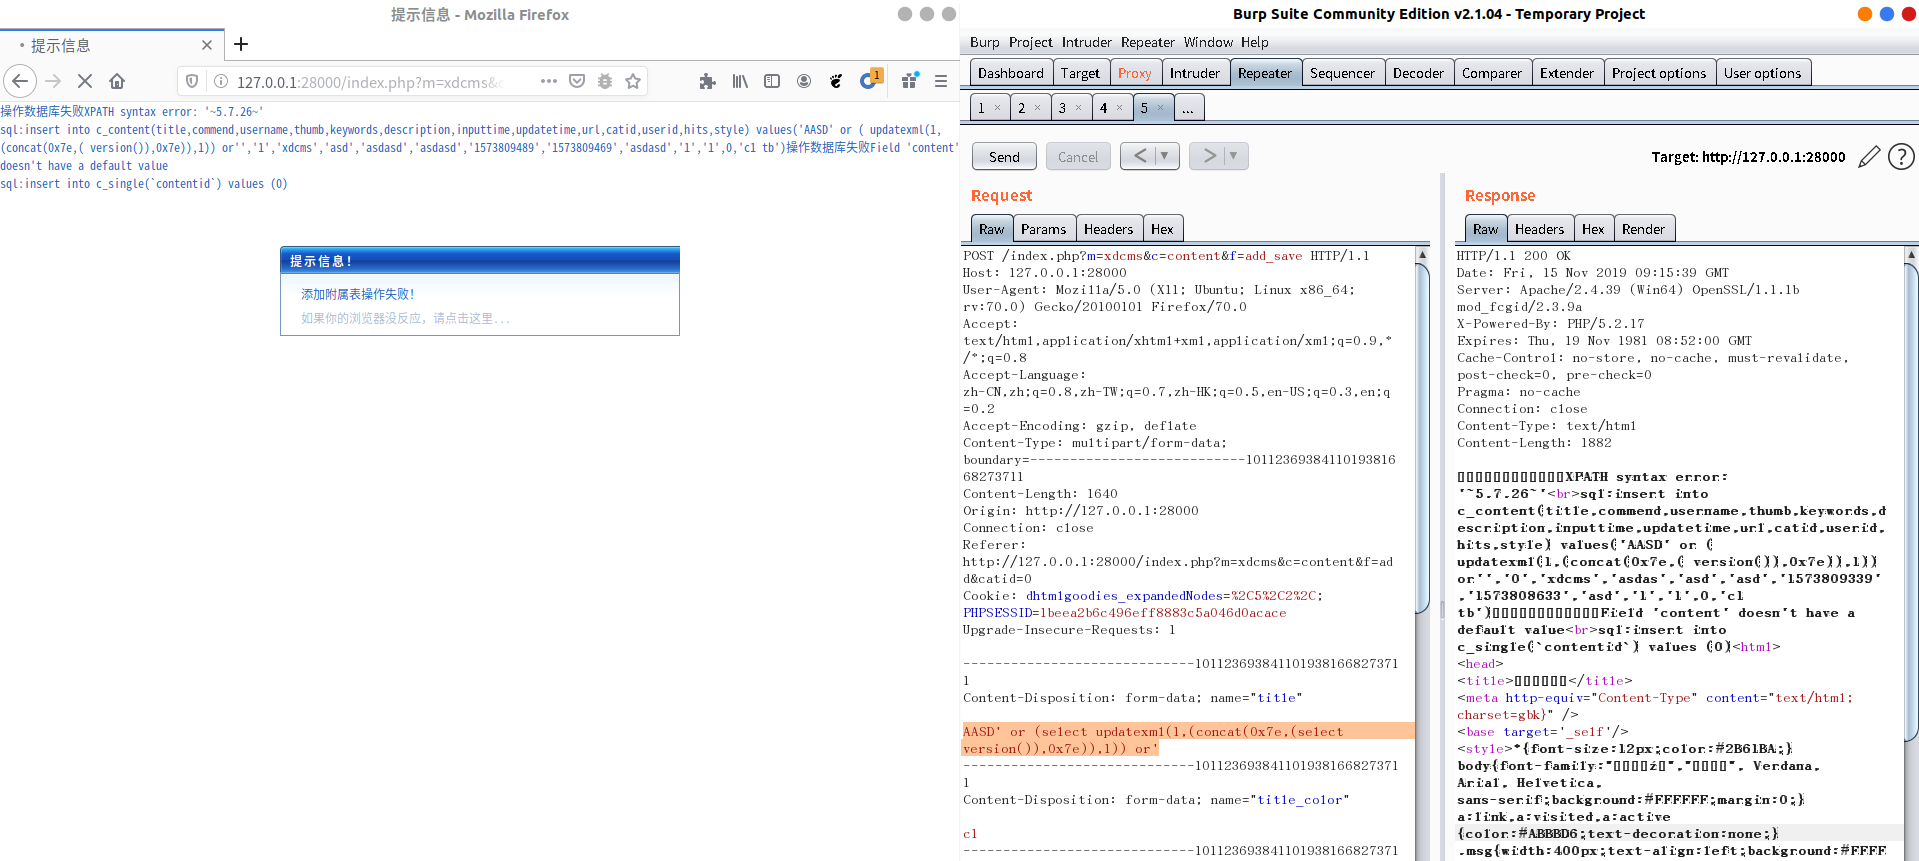Switch response view to Hex
1919x861 pixels.
(x=1593, y=229)
